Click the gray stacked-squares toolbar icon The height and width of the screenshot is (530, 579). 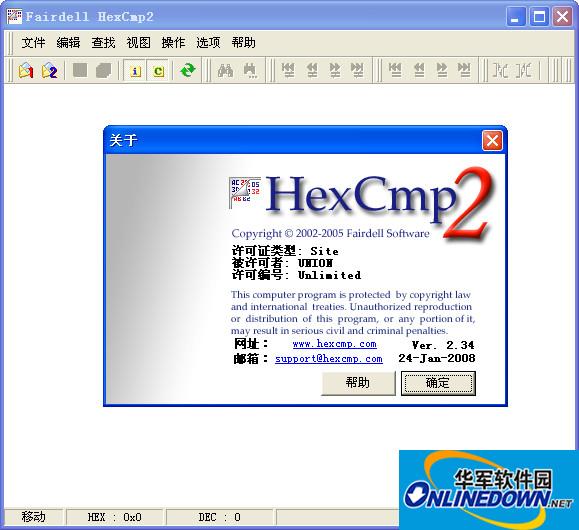tap(103, 70)
